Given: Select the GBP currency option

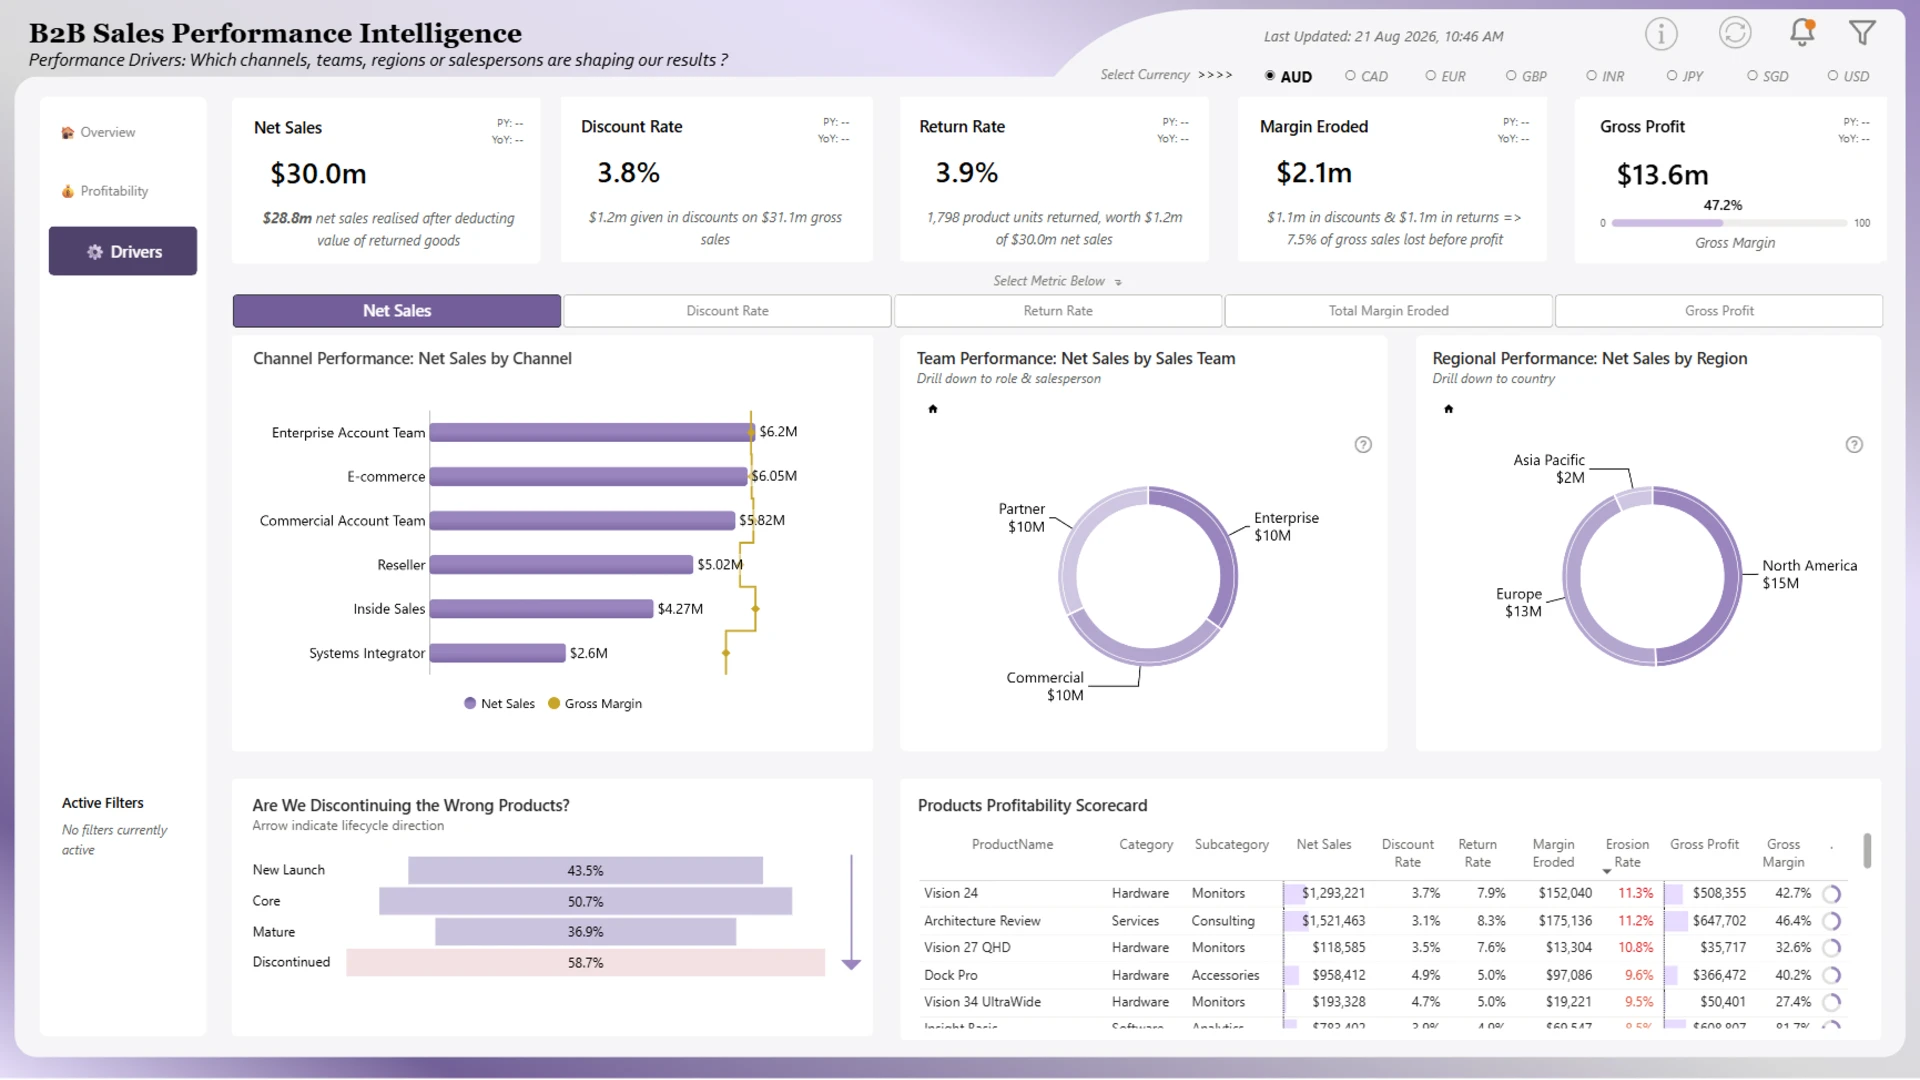Looking at the screenshot, I should tap(1526, 76).
